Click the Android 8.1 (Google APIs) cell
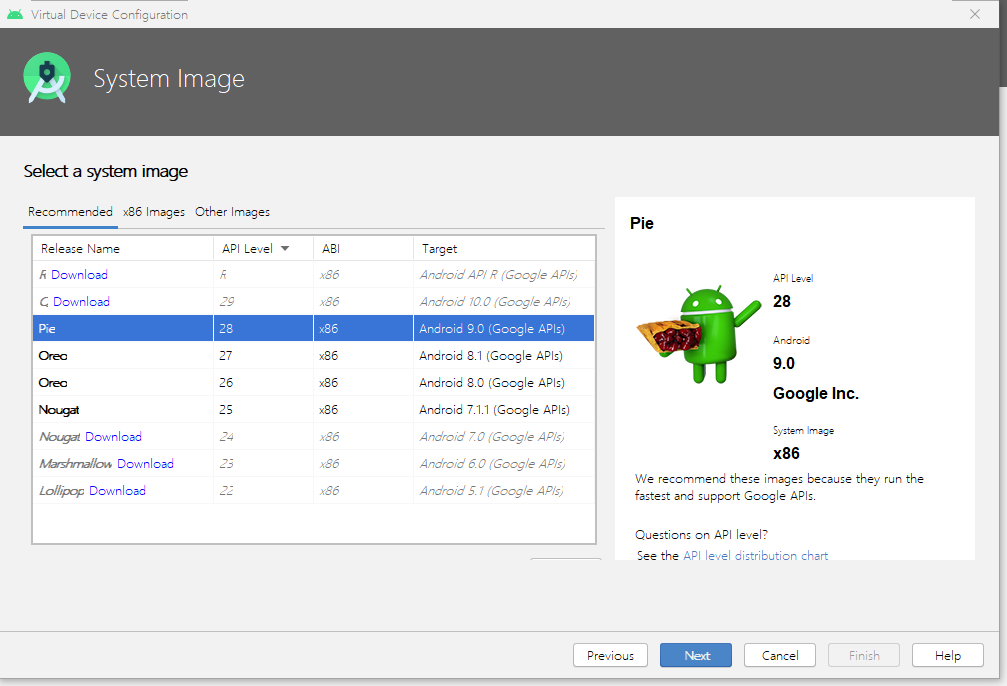This screenshot has height=686, width=1007. click(x=504, y=355)
